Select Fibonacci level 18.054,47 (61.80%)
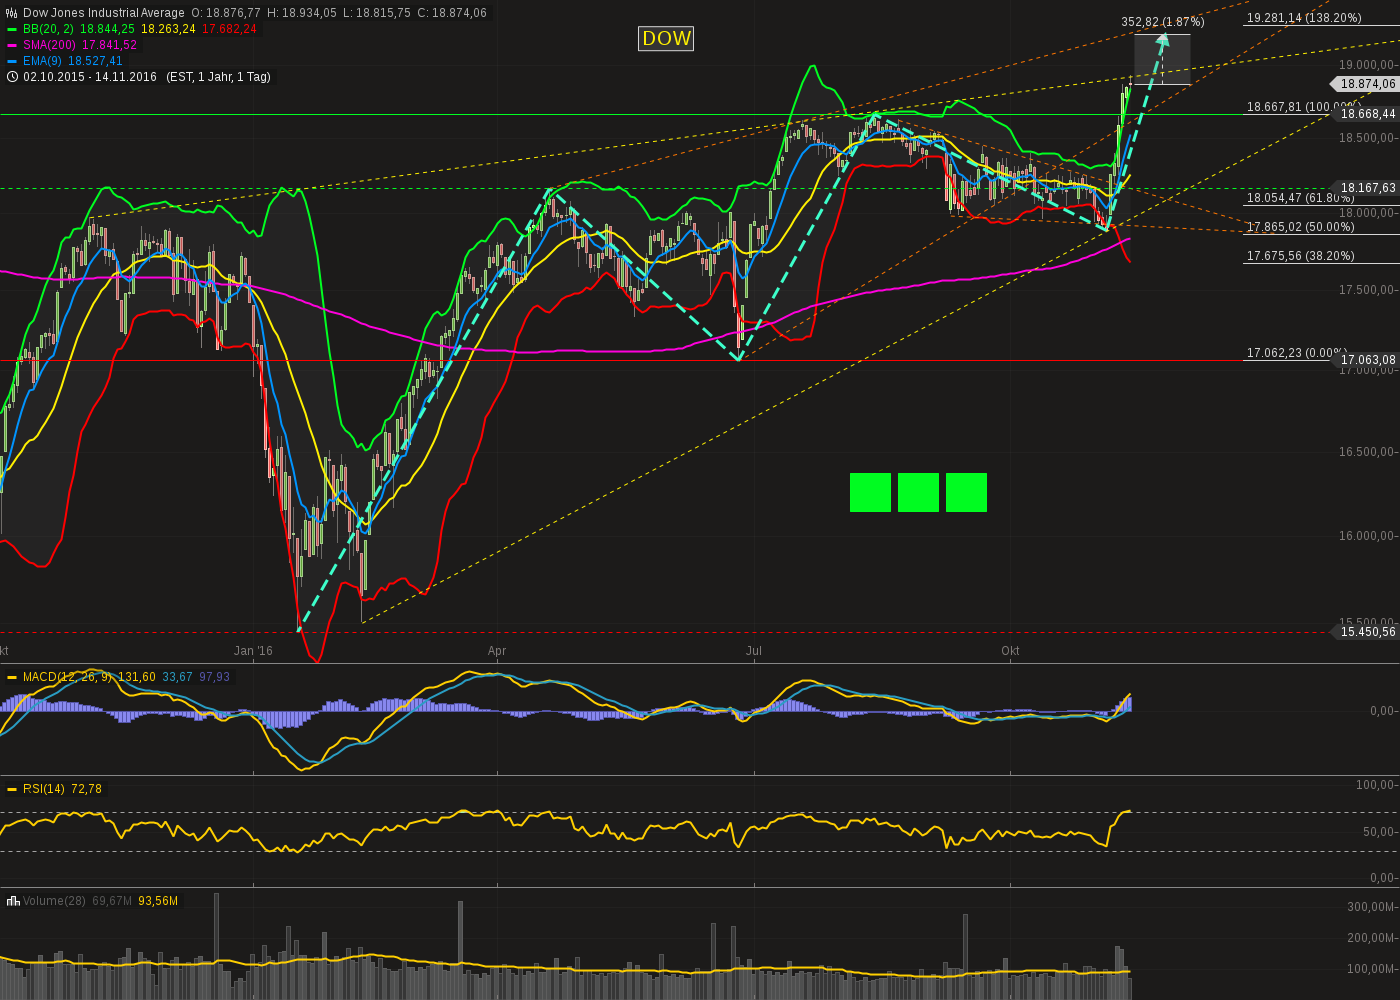The height and width of the screenshot is (1000, 1400). click(x=1300, y=198)
